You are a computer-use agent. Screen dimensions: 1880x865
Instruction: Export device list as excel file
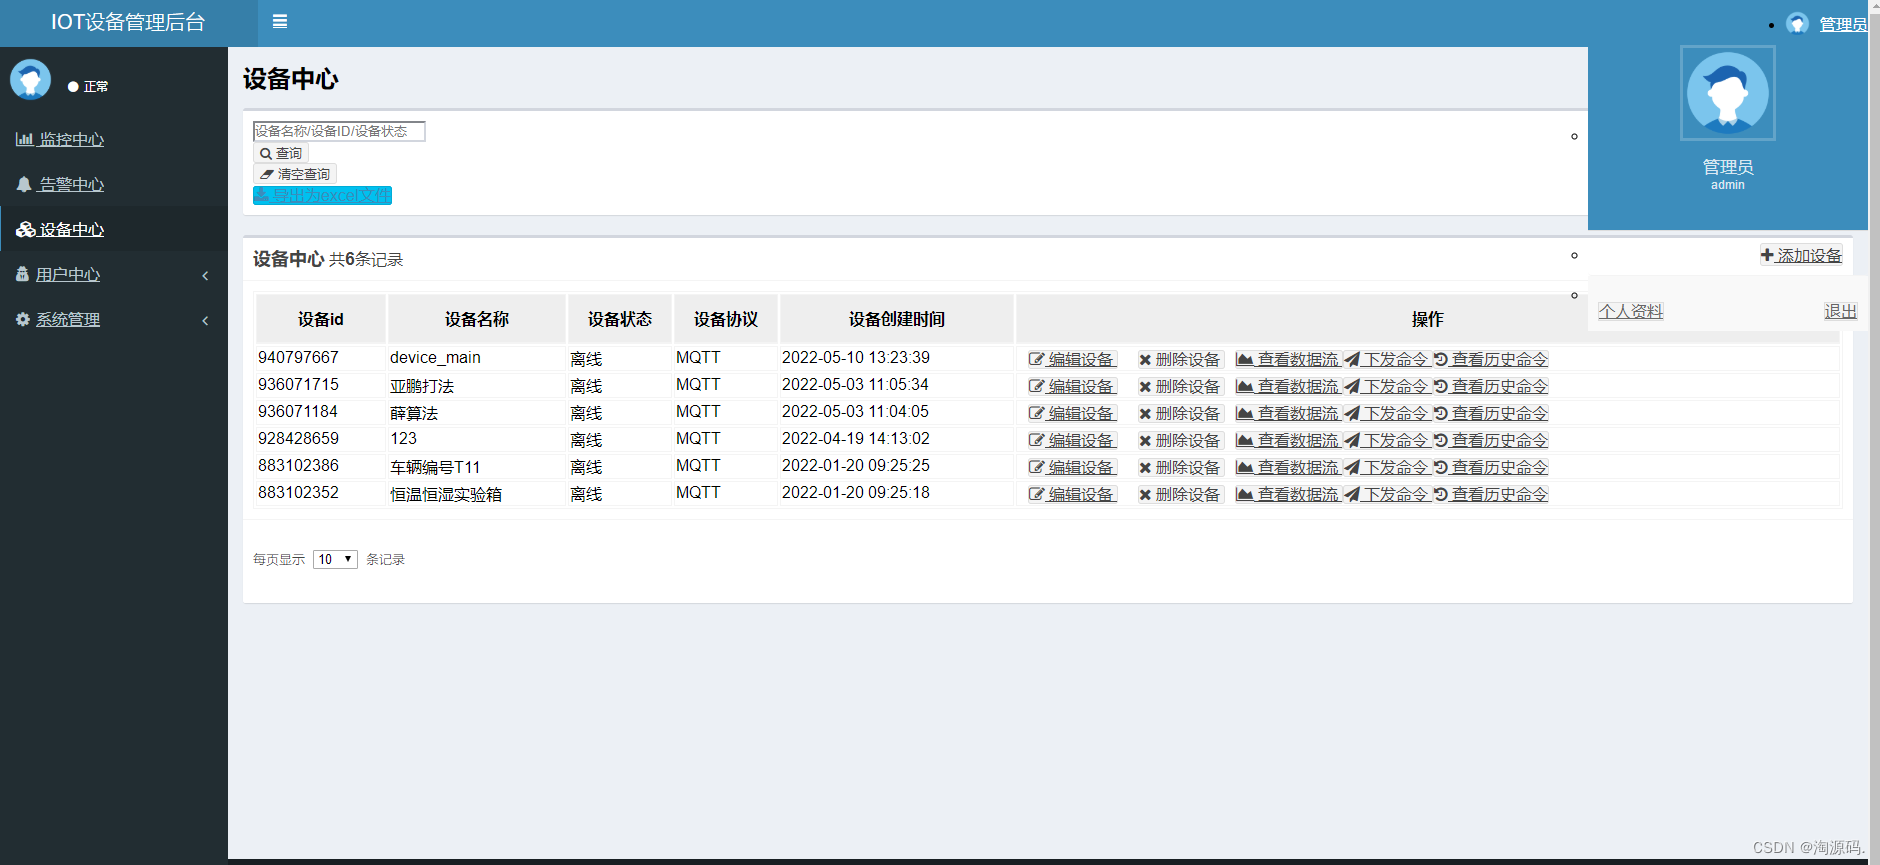pos(322,195)
